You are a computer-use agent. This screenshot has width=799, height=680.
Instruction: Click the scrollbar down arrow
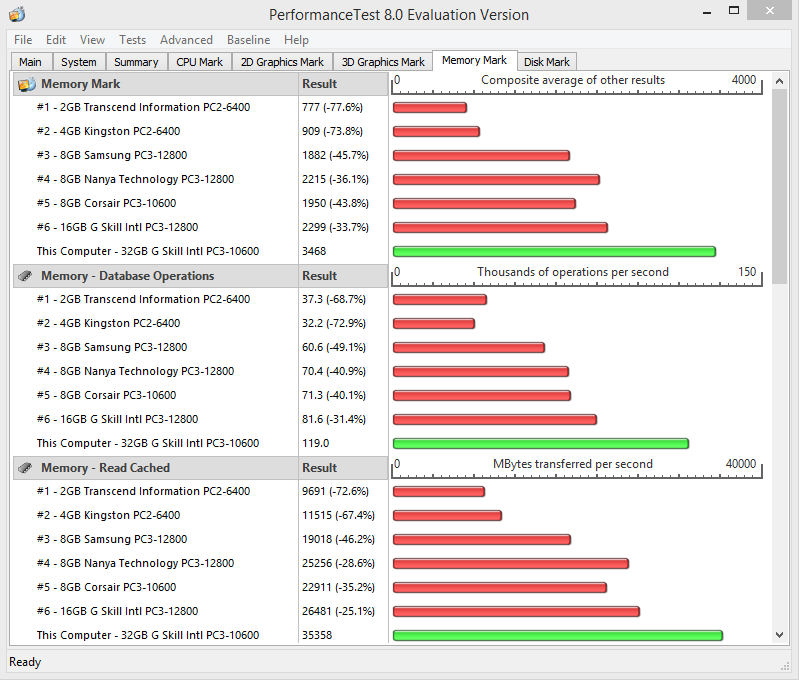click(x=780, y=635)
